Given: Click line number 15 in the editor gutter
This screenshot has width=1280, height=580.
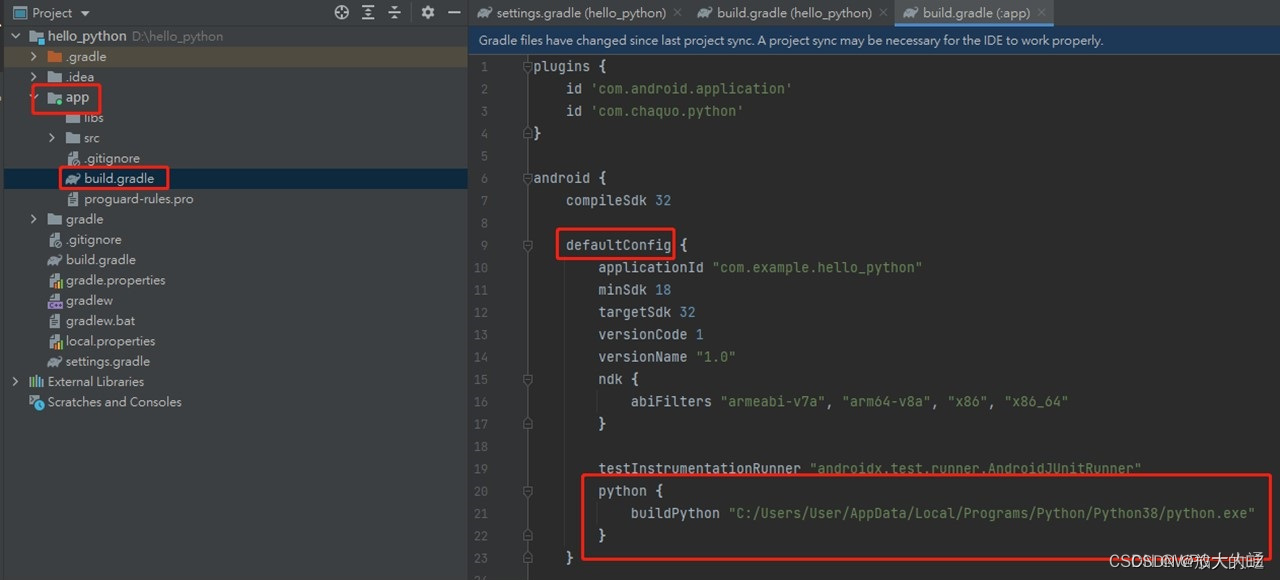Looking at the screenshot, I should click(x=481, y=379).
